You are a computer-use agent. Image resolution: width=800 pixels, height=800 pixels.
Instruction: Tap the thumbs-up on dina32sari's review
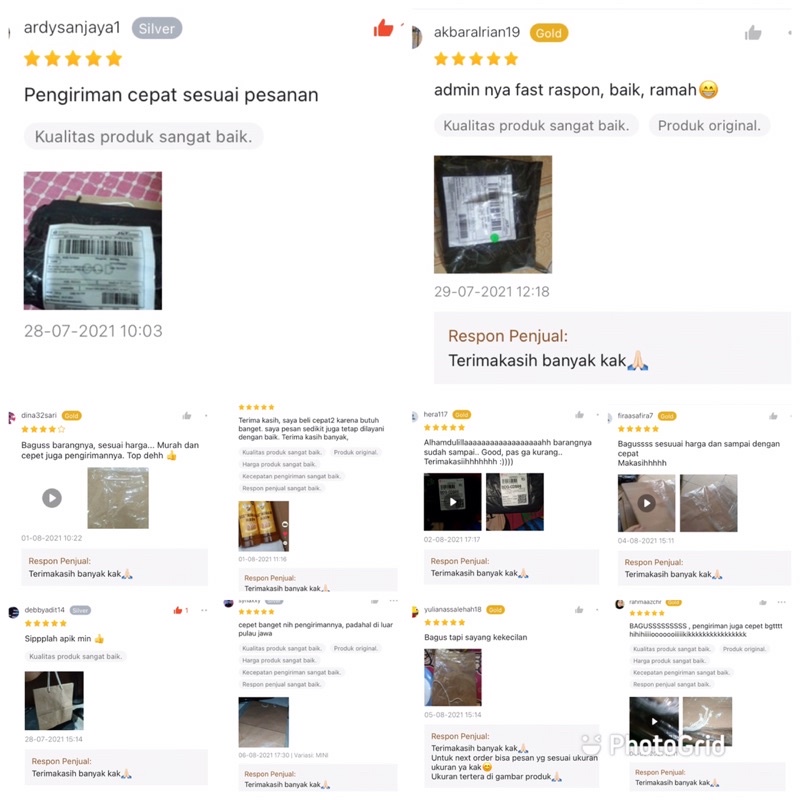click(x=187, y=416)
